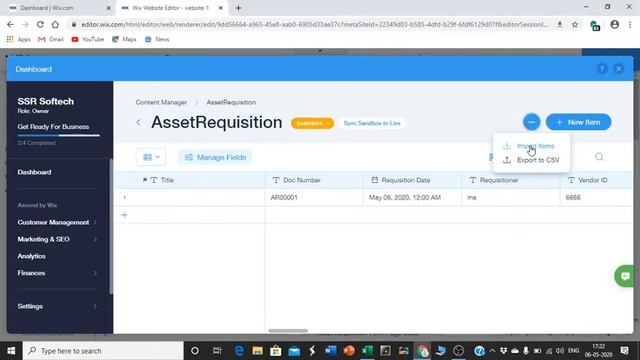Image resolution: width=640 pixels, height=360 pixels.
Task: Click the horizontal table scrollbar
Action: pyautogui.click(x=288, y=331)
